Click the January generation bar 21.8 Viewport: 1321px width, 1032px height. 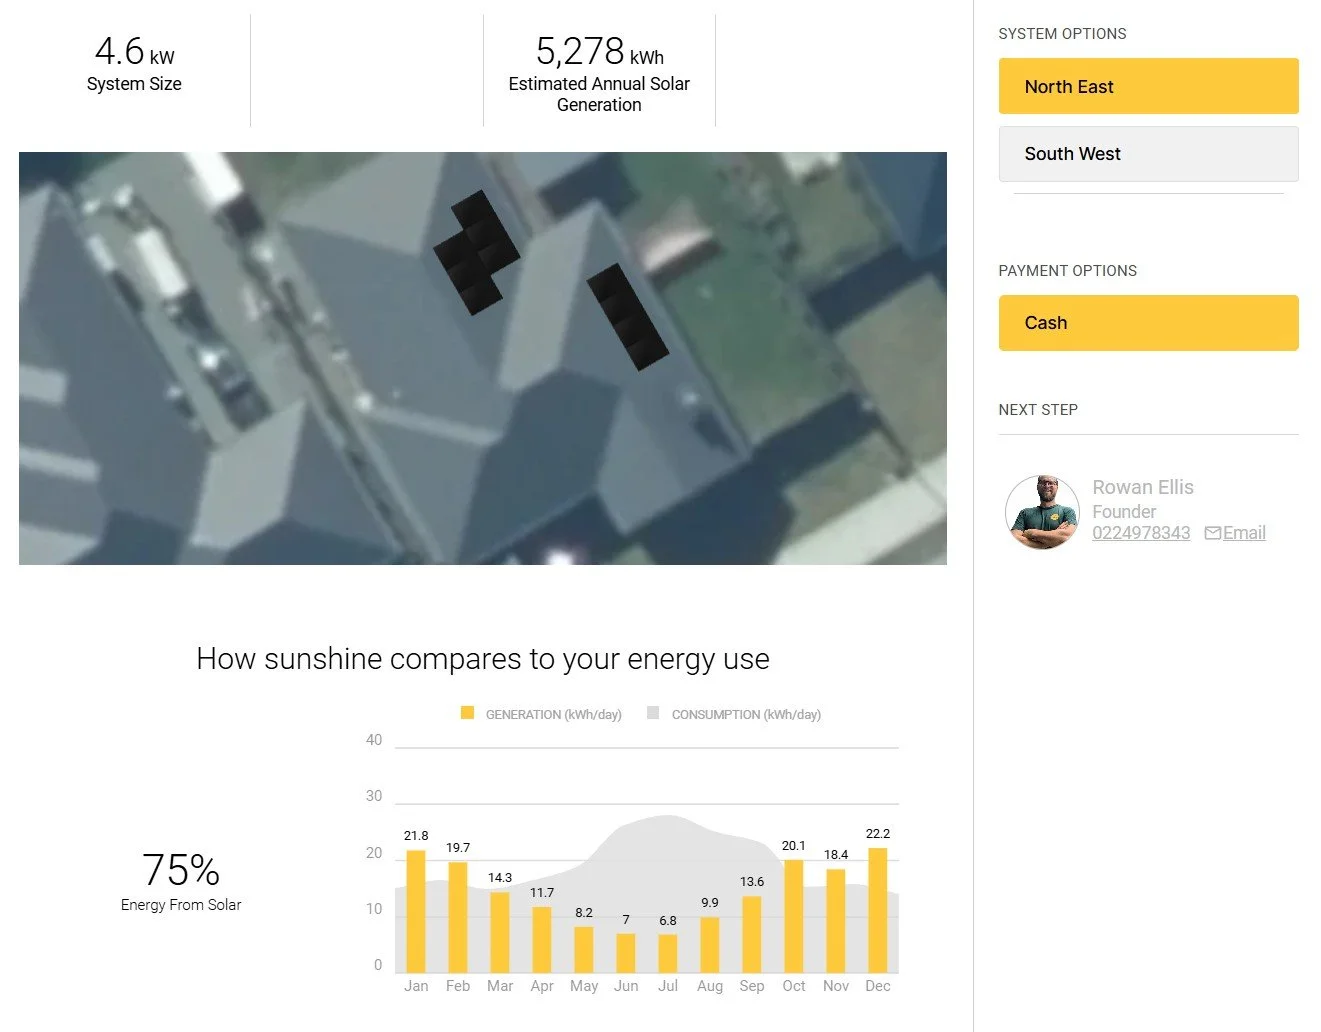(416, 911)
